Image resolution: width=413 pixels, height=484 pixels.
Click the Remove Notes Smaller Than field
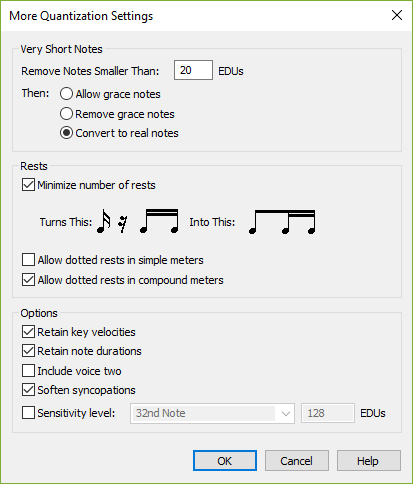193,70
